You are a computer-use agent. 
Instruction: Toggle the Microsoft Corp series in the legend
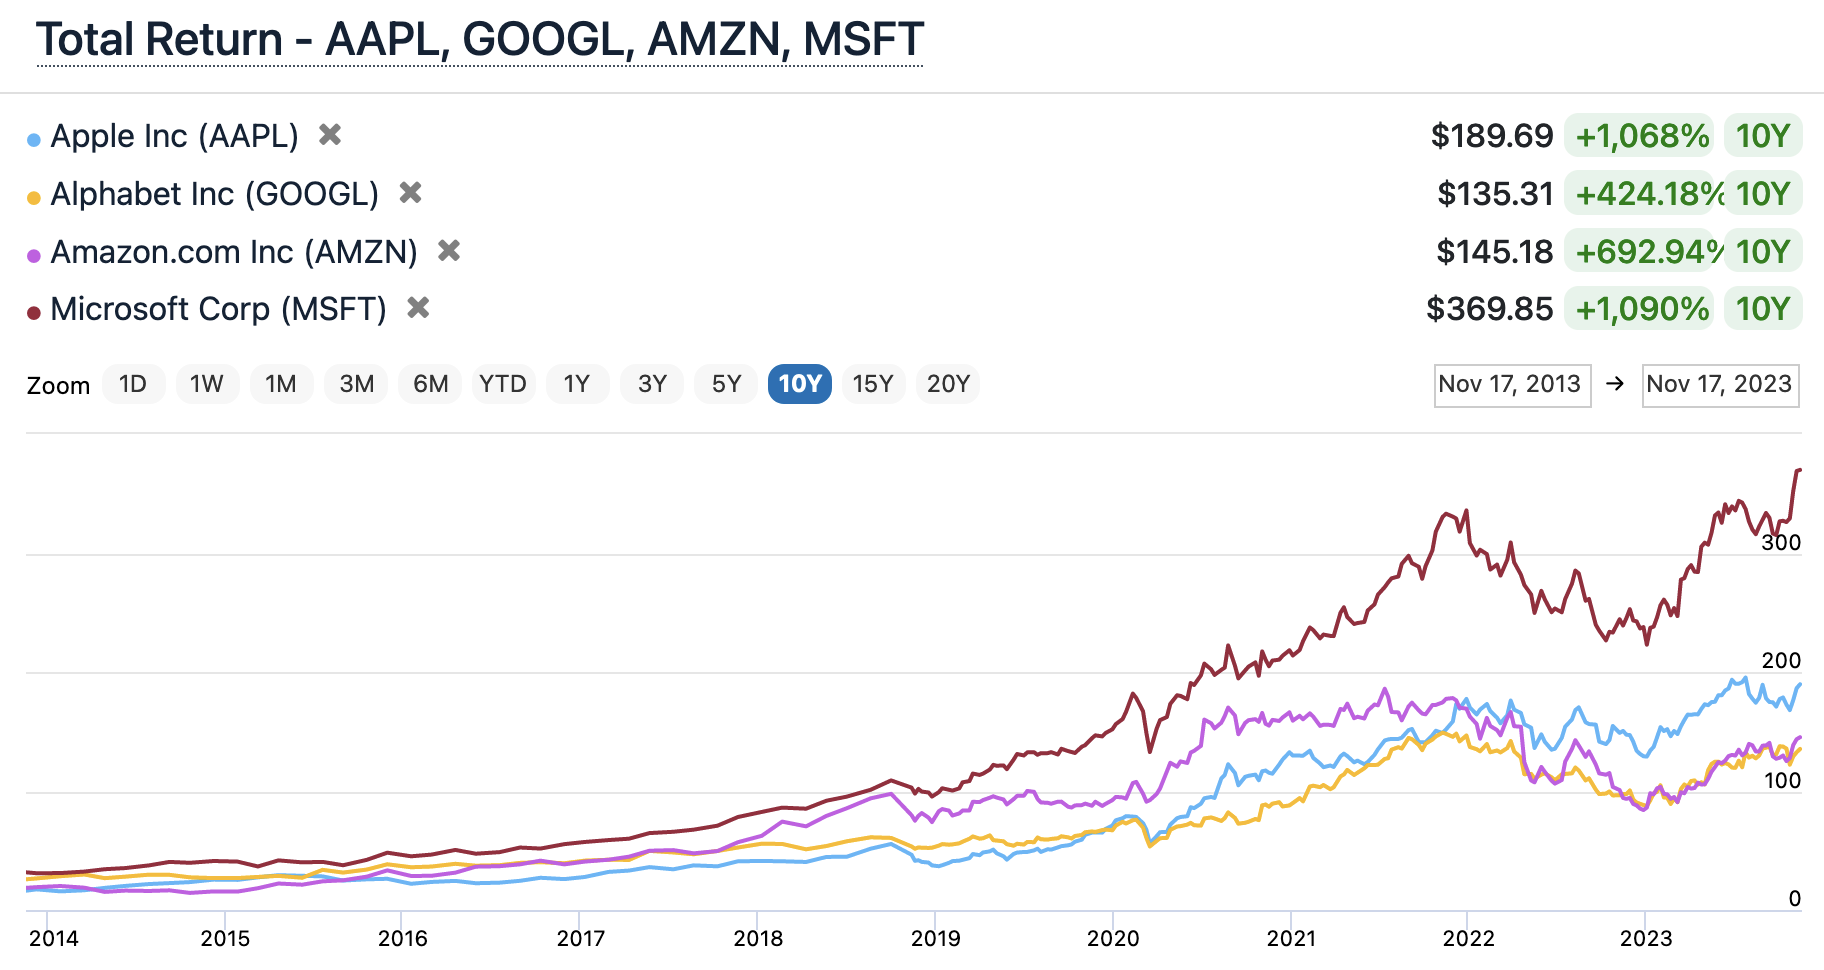218,308
